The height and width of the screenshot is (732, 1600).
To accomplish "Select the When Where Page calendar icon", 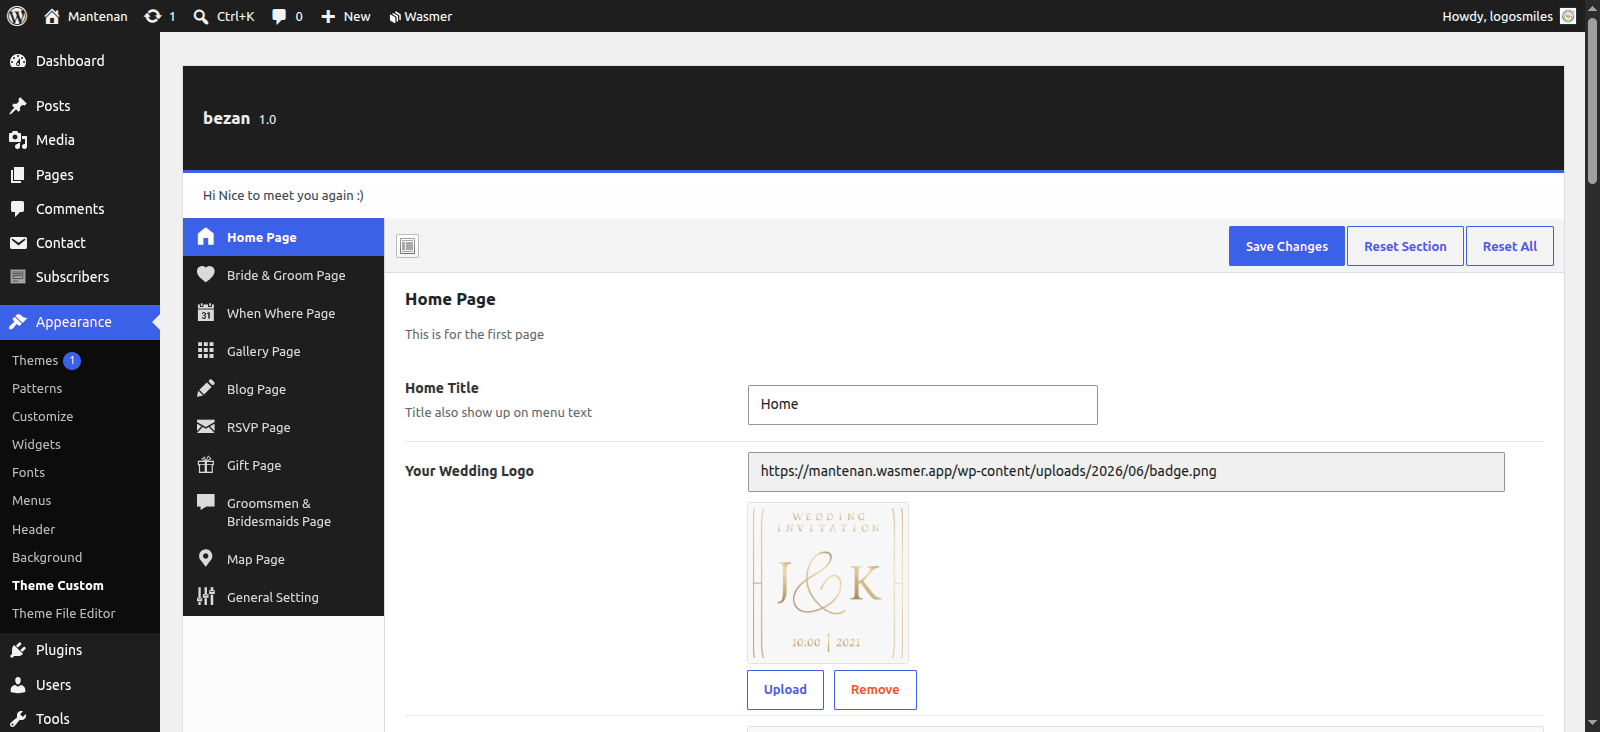I will pyautogui.click(x=206, y=312).
